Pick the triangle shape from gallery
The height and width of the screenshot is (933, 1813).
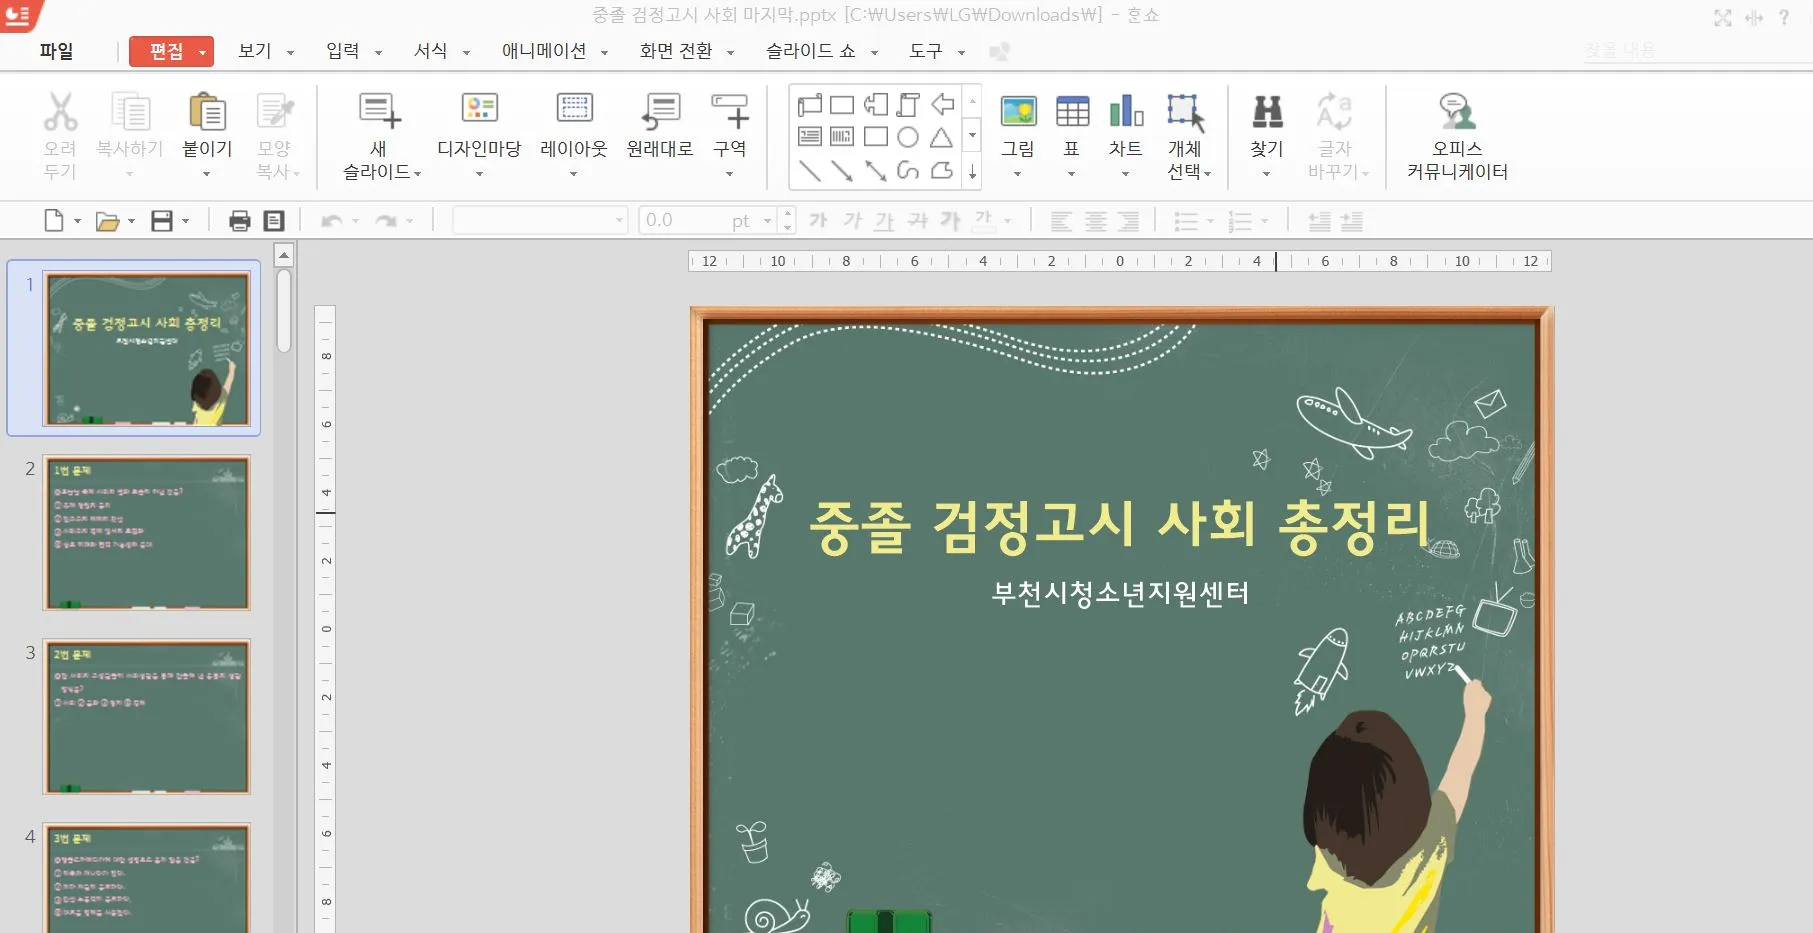[x=941, y=137]
